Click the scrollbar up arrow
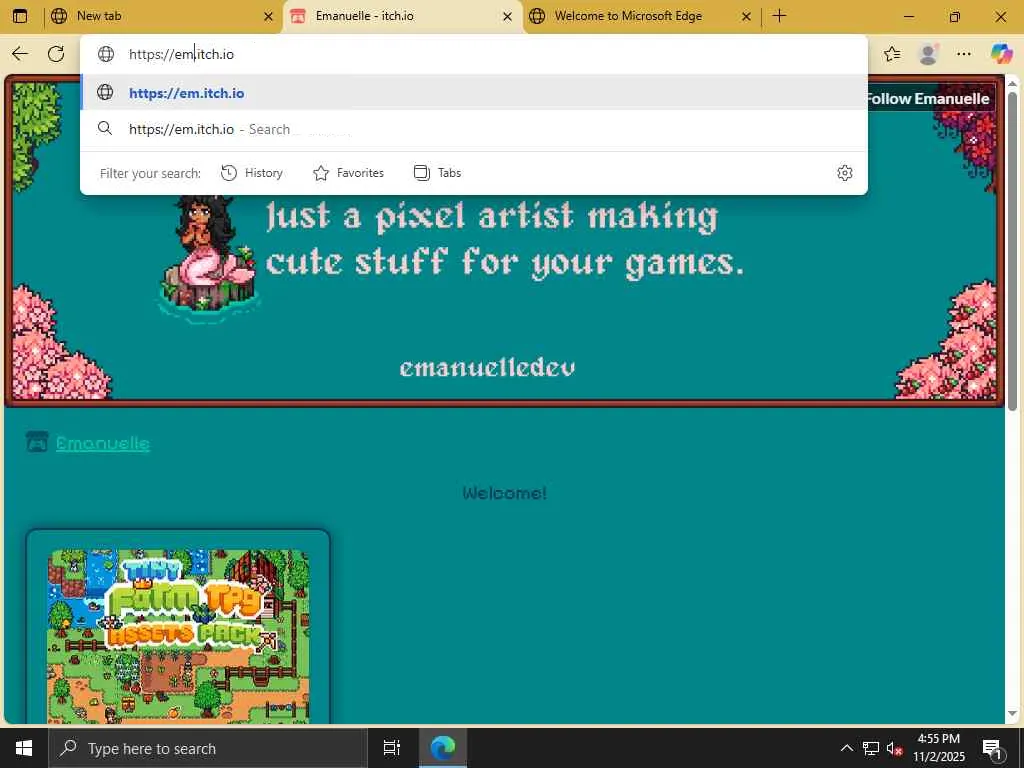This screenshot has width=1024, height=768. (1012, 84)
